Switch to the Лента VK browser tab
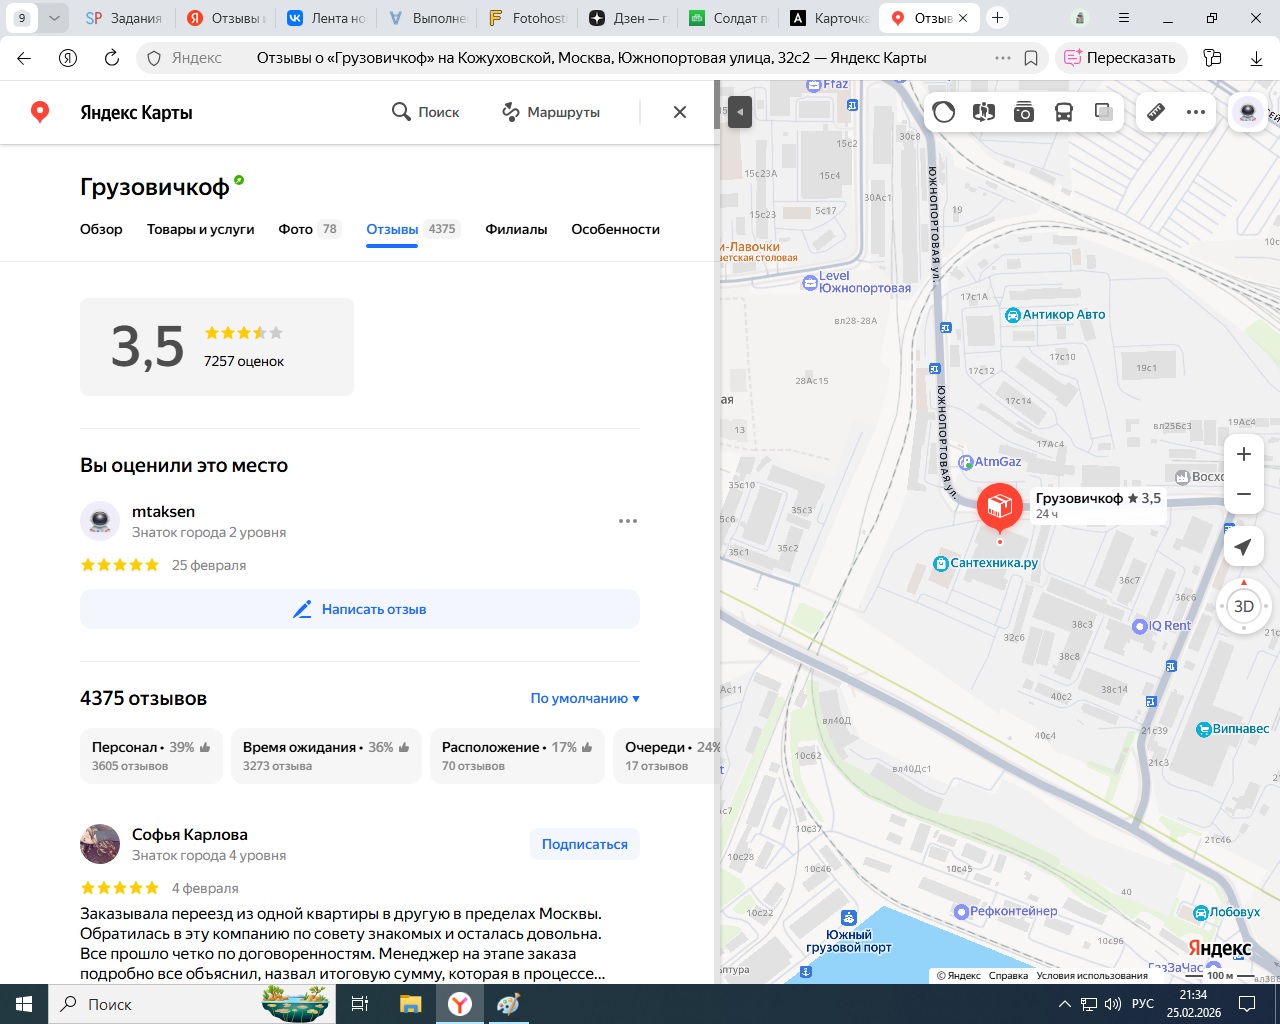 326,18
